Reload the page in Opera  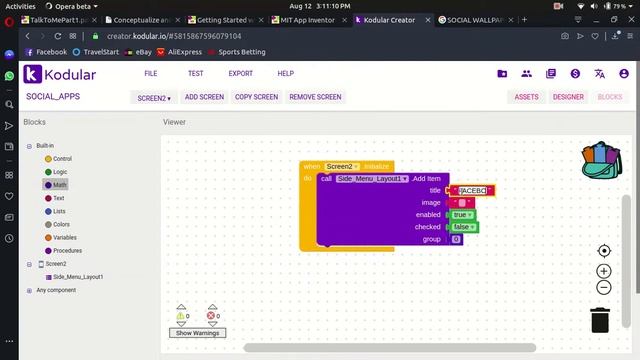tap(58, 36)
